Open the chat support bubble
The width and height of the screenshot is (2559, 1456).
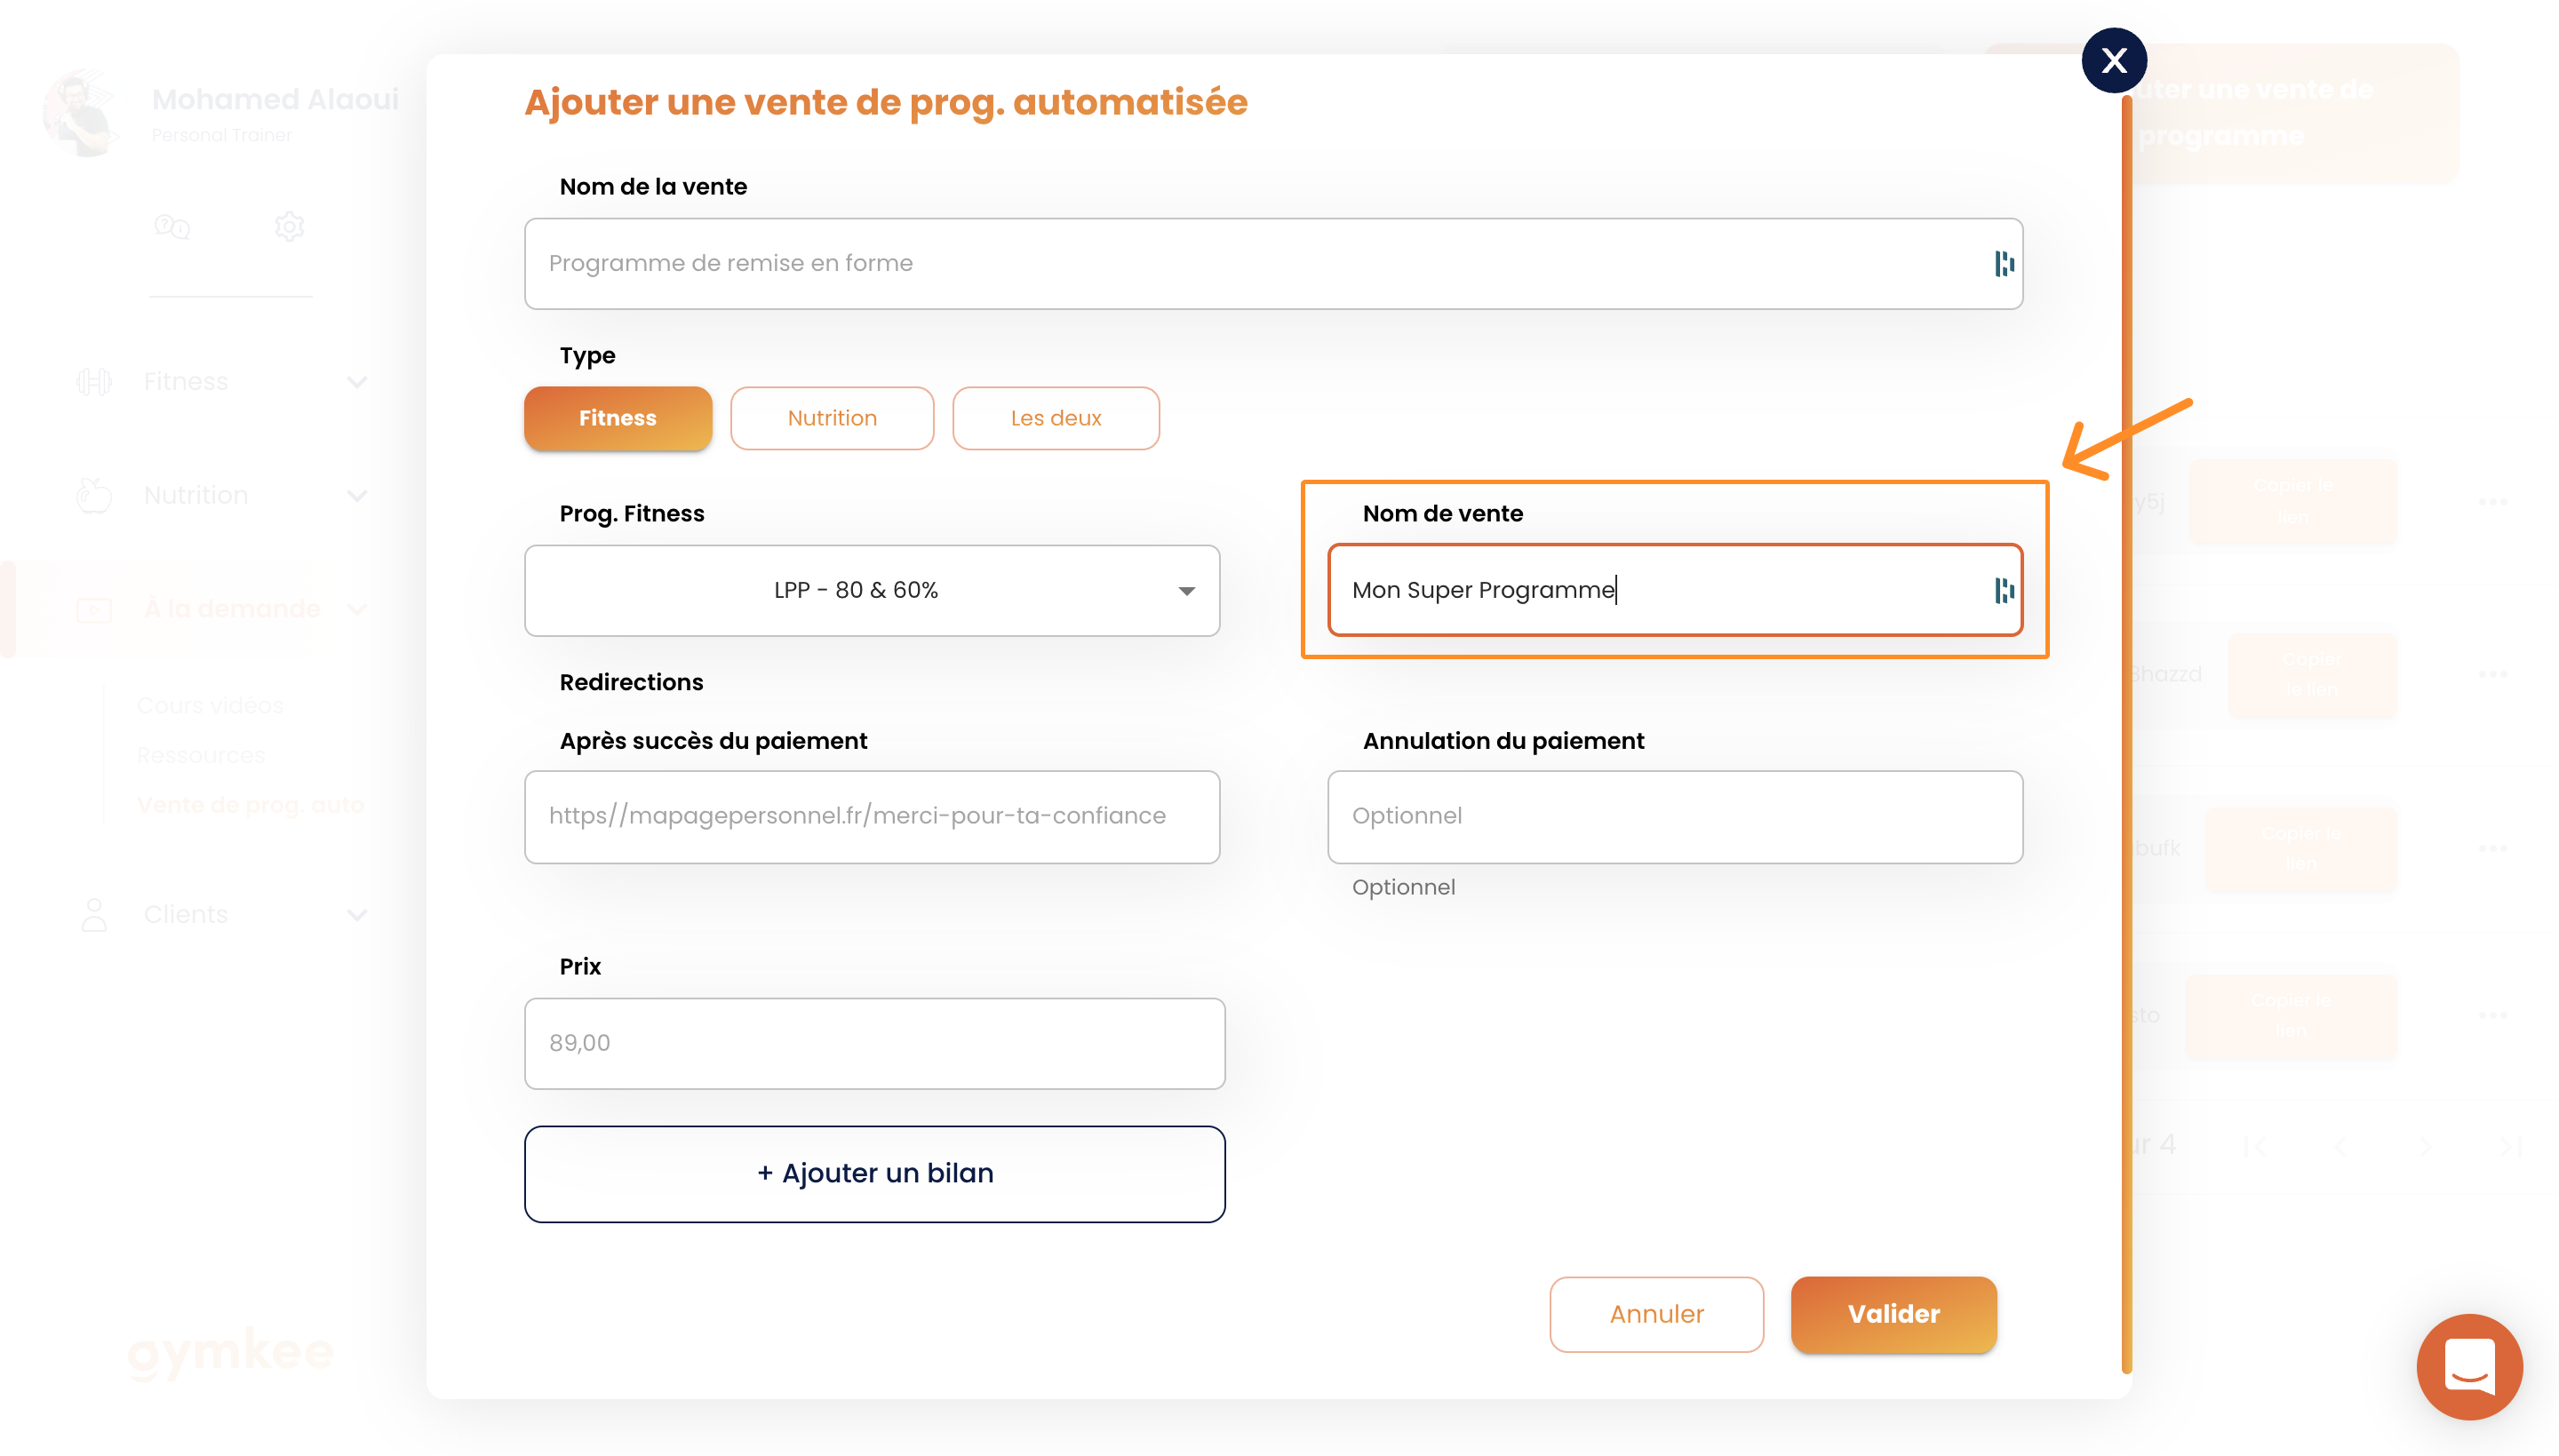(2468, 1366)
